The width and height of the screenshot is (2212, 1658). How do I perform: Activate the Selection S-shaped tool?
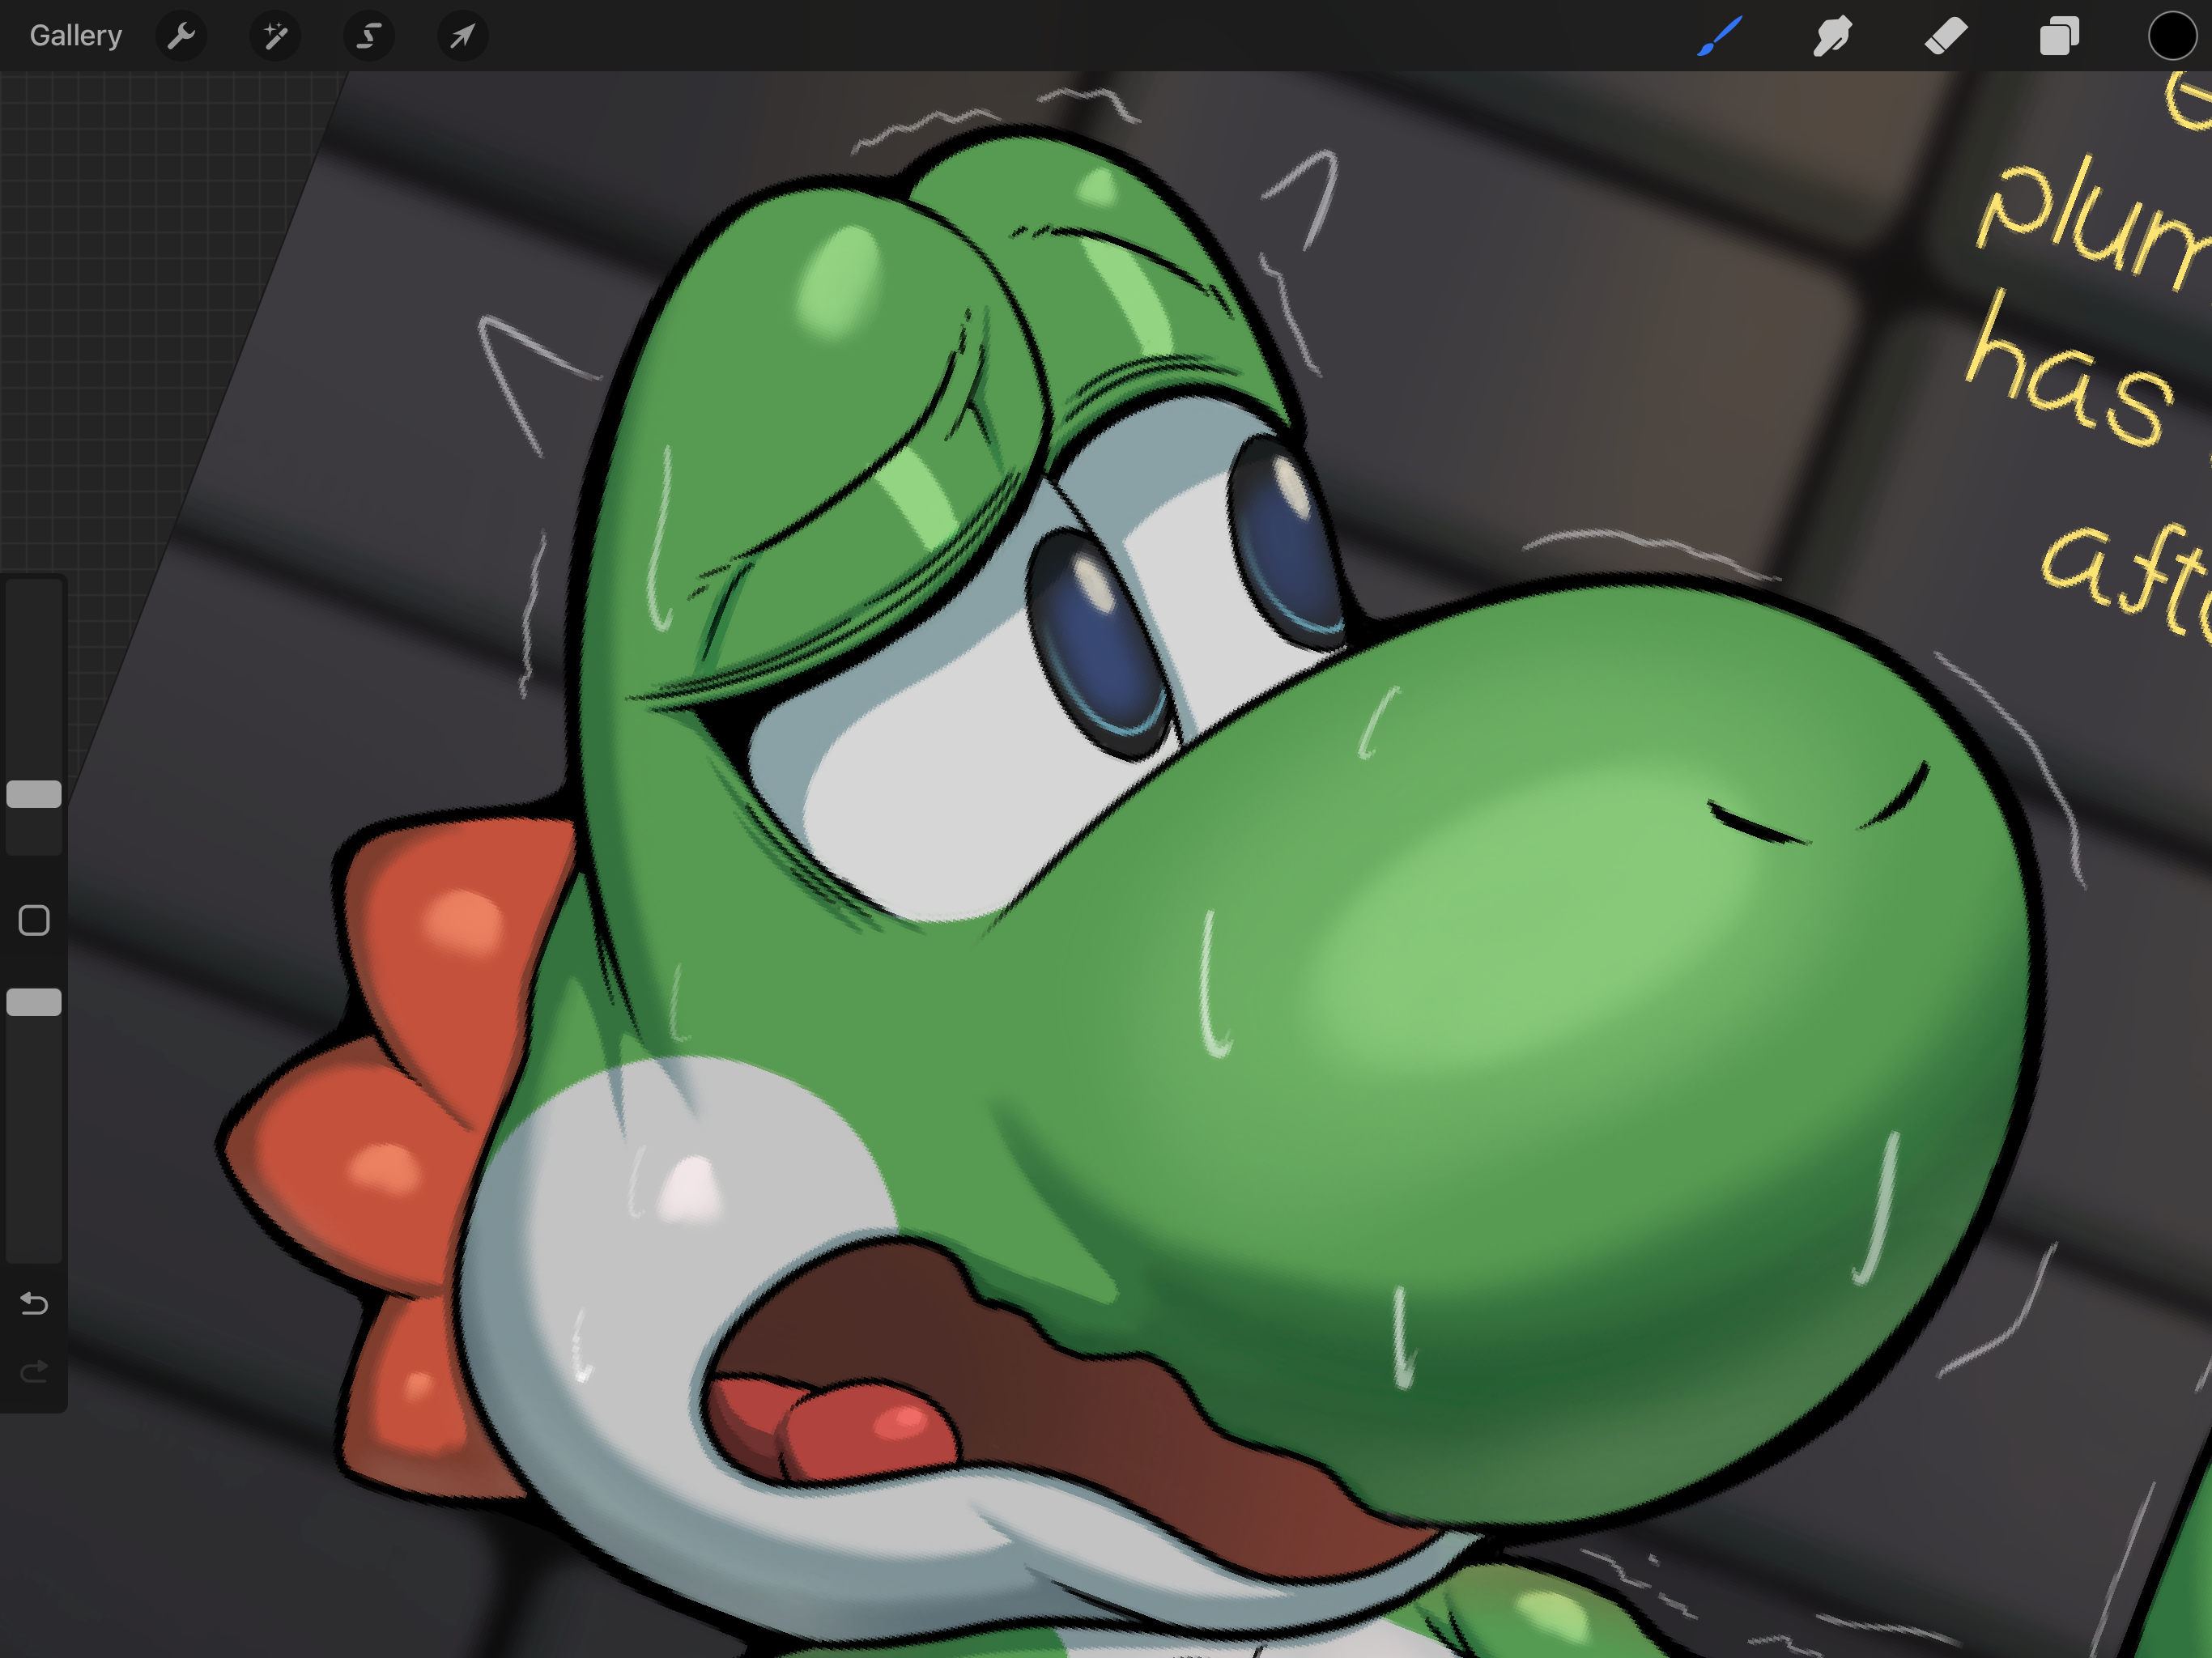point(369,37)
